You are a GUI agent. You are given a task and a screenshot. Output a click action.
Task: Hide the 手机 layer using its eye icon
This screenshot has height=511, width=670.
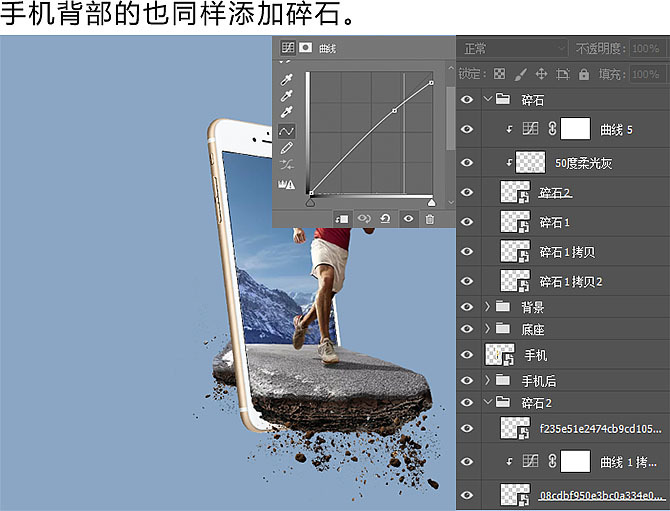pos(467,354)
